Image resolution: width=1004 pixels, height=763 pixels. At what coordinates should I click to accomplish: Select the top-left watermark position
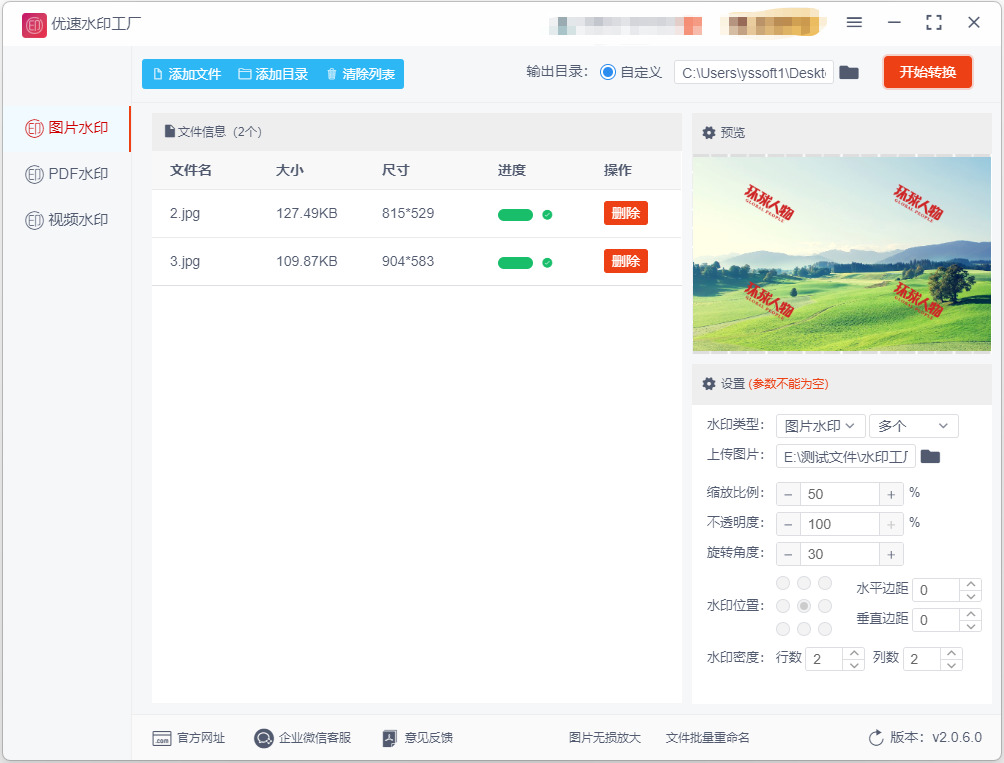click(782, 582)
